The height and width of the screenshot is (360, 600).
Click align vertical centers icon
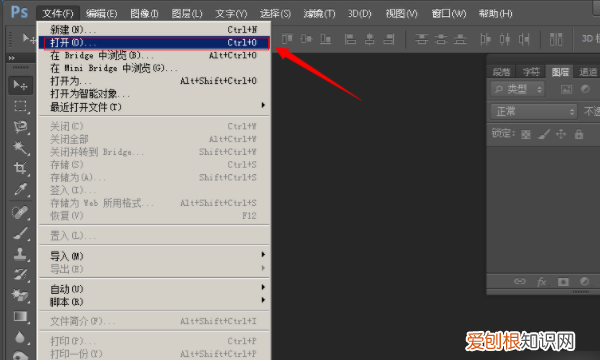tap(306, 39)
